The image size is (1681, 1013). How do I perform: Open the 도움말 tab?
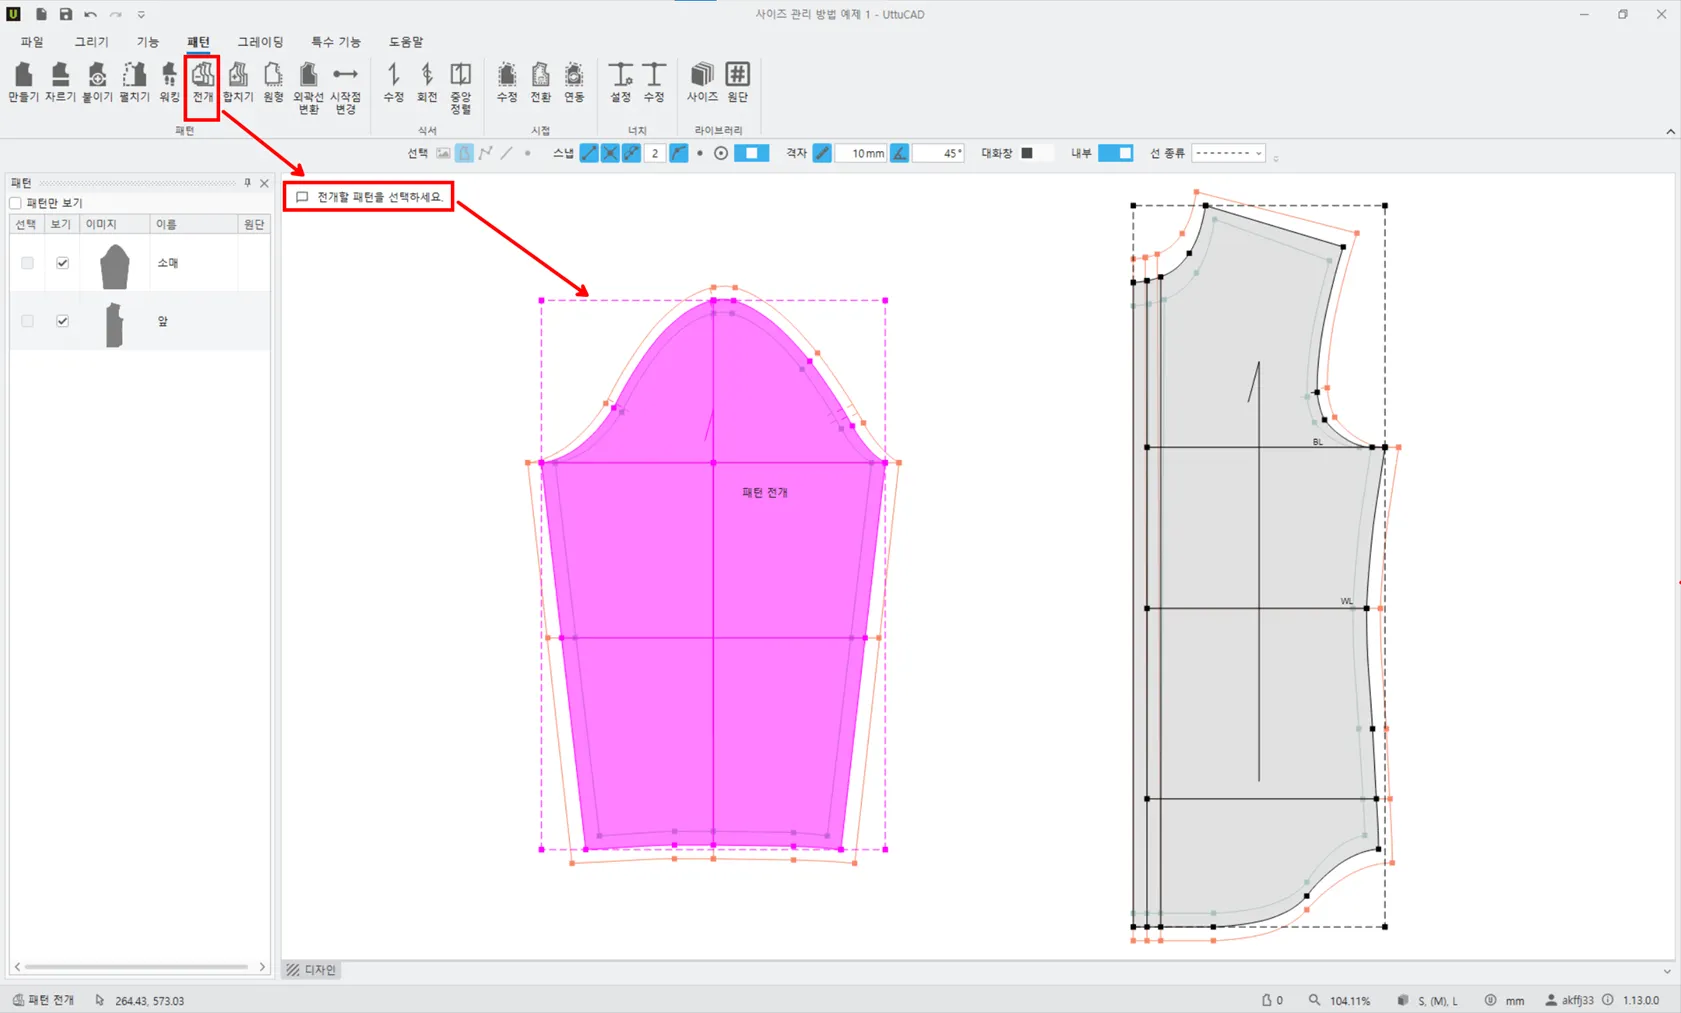pos(406,42)
